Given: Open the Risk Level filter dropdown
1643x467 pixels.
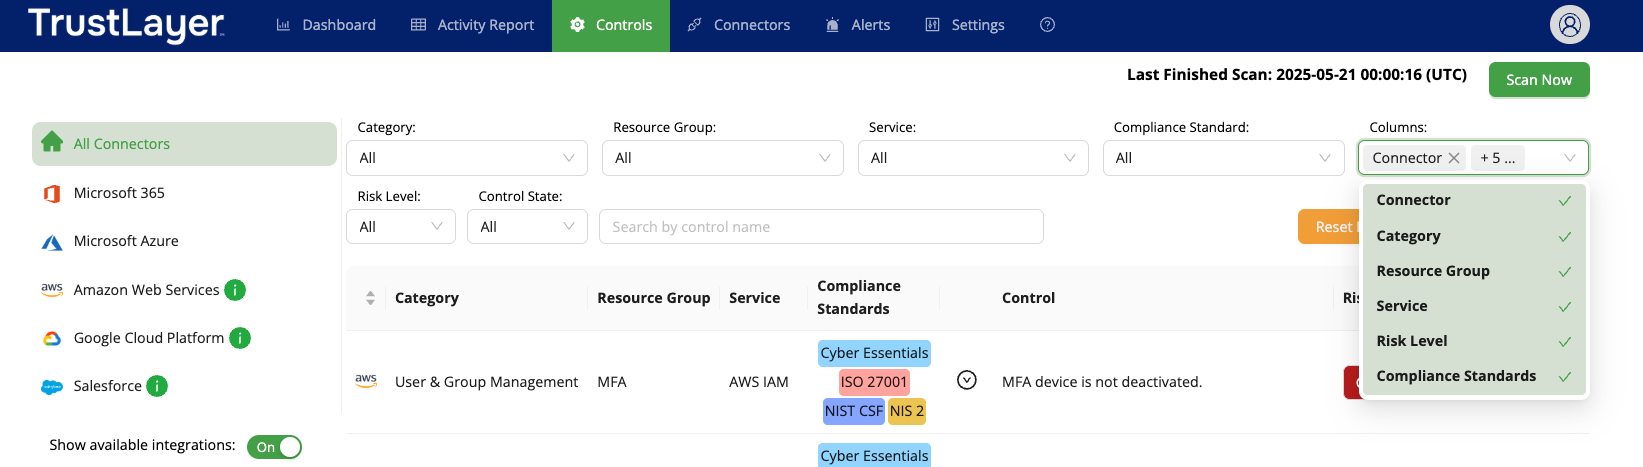Looking at the screenshot, I should (401, 227).
